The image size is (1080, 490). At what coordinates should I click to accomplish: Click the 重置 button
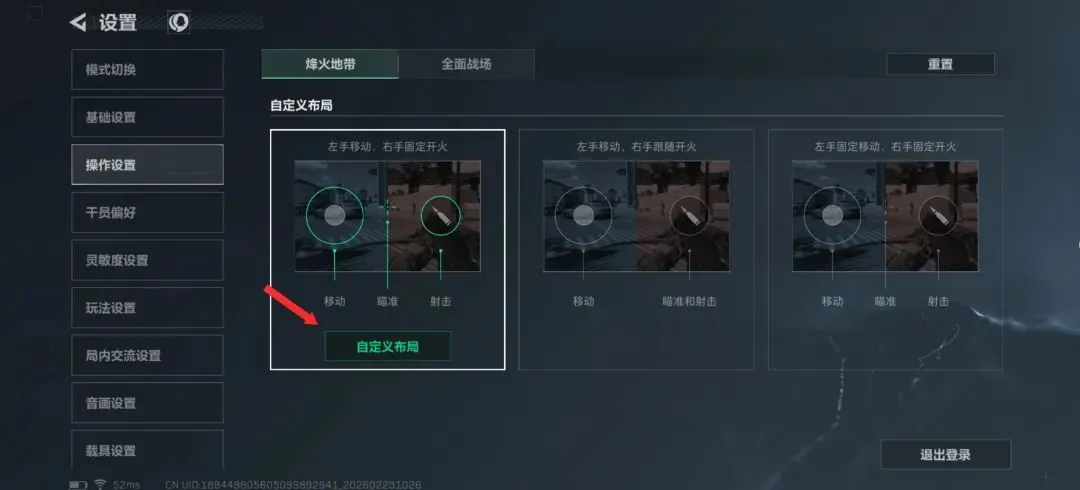(940, 64)
